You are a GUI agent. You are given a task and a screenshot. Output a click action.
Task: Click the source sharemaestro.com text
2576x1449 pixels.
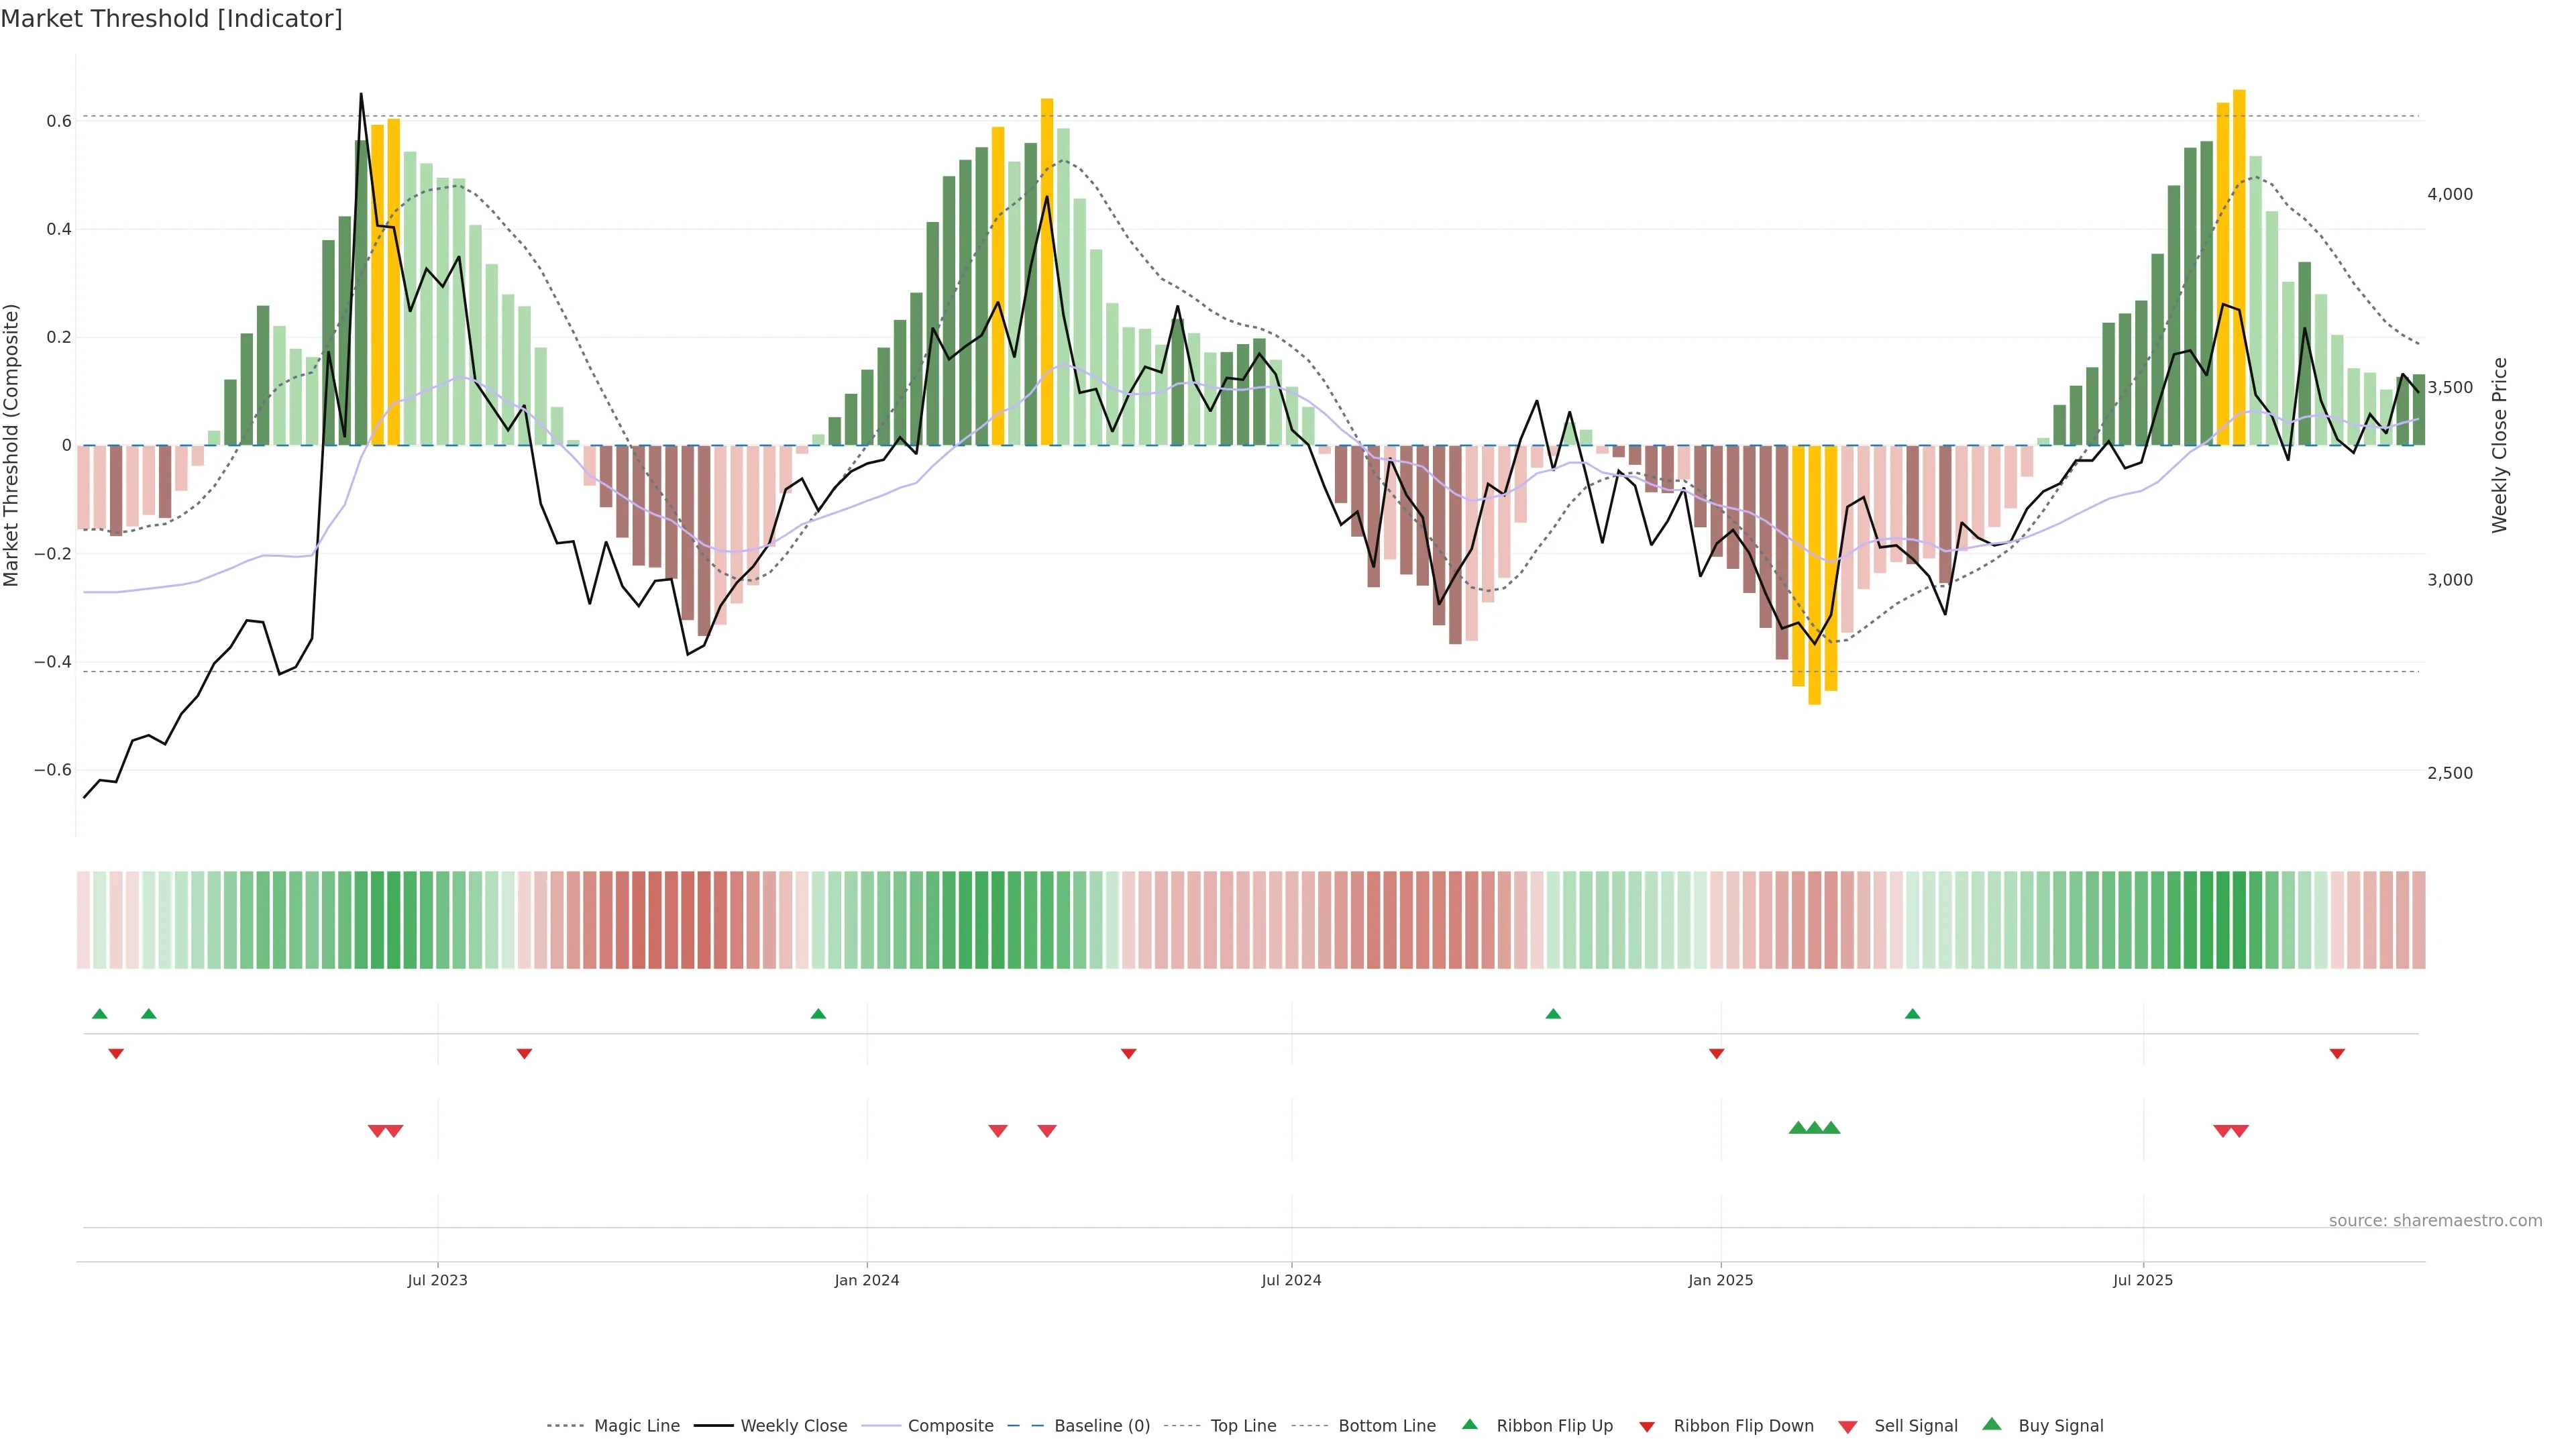[x=2435, y=1221]
